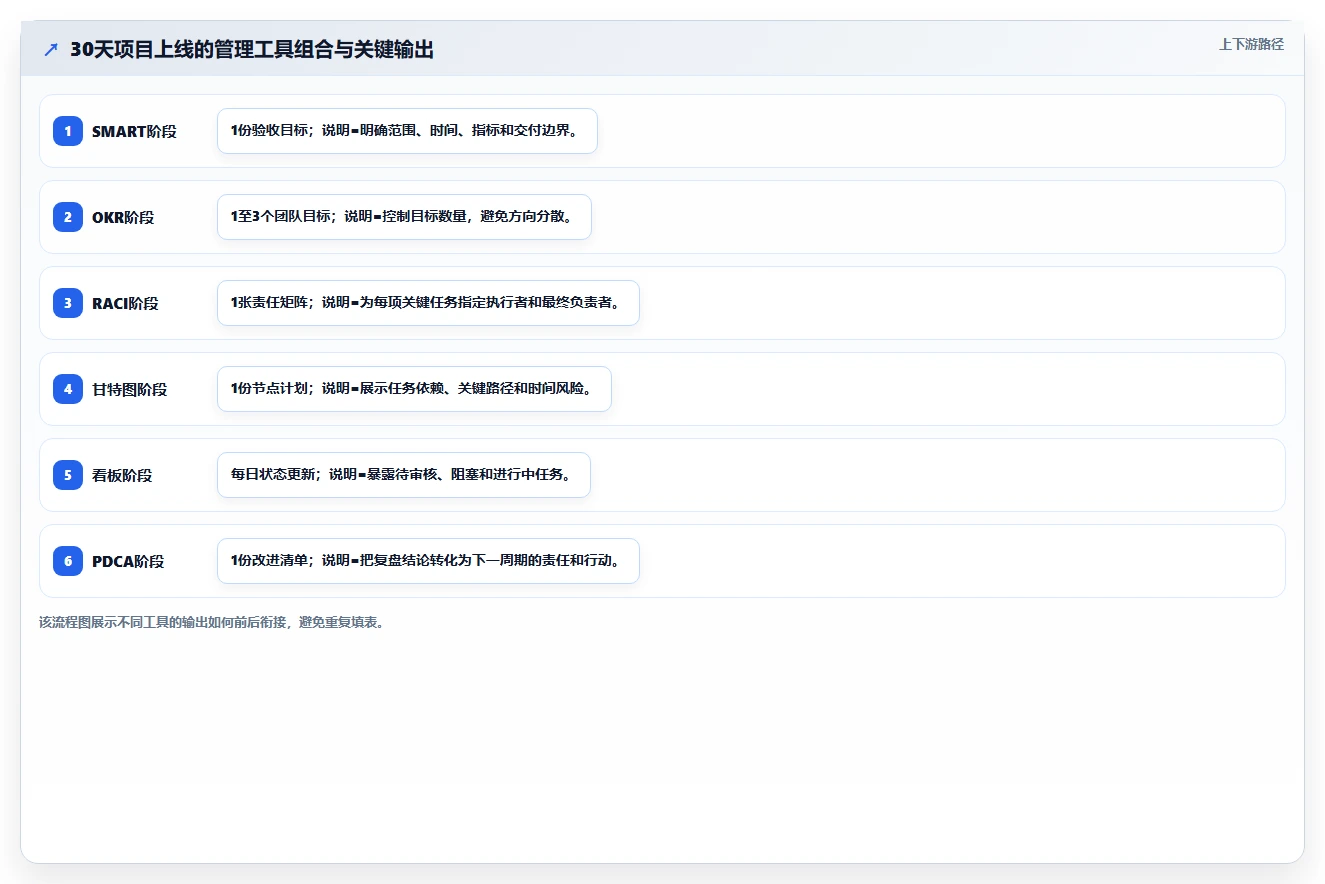Select step badge number 5

pyautogui.click(x=68, y=475)
